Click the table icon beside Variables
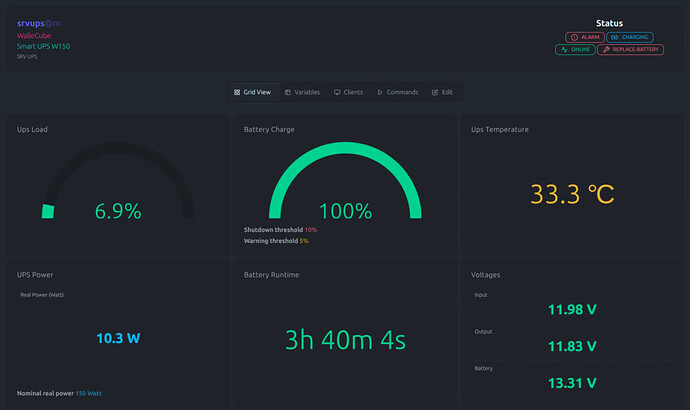 pyautogui.click(x=288, y=92)
